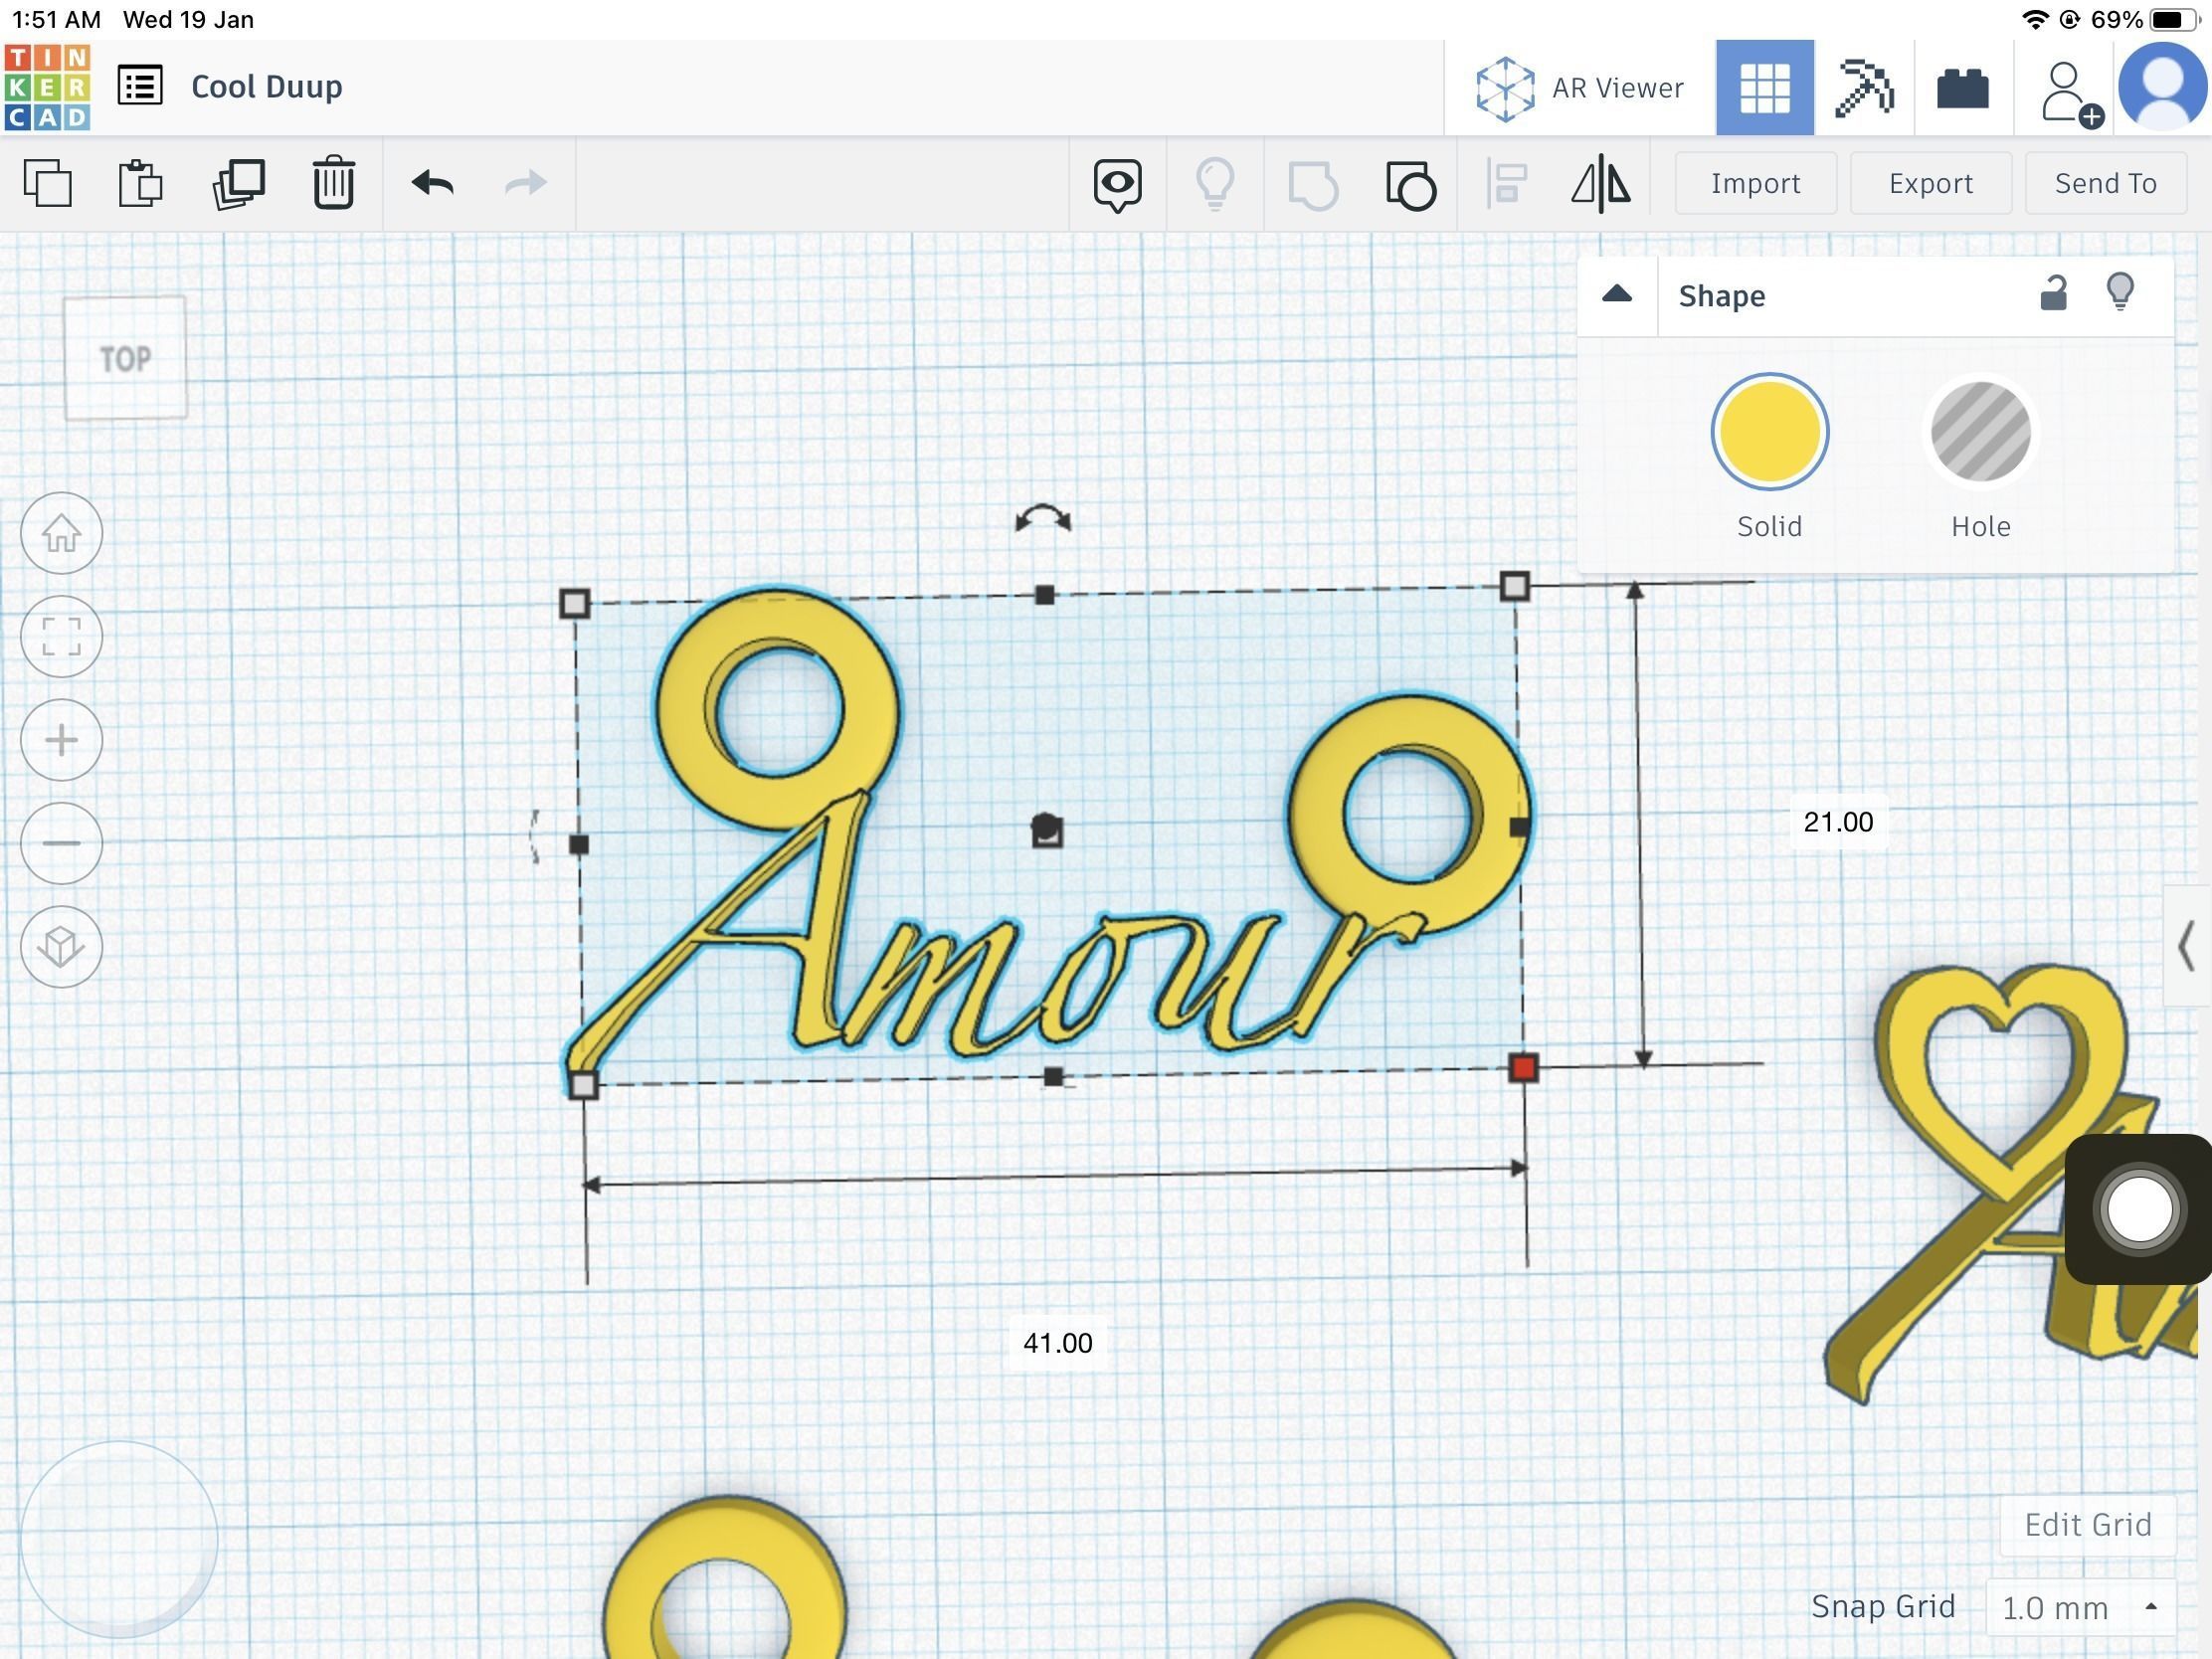Toggle lock editing in Shape panel

2052,294
